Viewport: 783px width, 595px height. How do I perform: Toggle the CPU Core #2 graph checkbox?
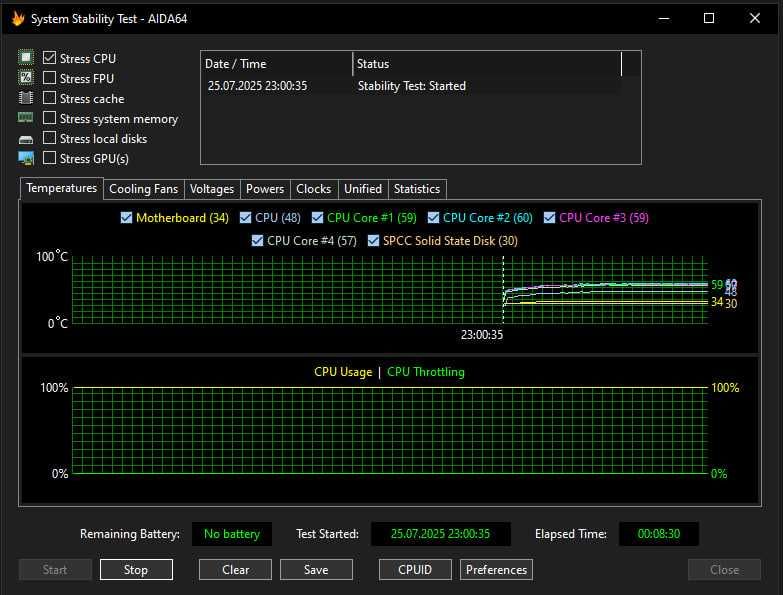[x=433, y=218]
